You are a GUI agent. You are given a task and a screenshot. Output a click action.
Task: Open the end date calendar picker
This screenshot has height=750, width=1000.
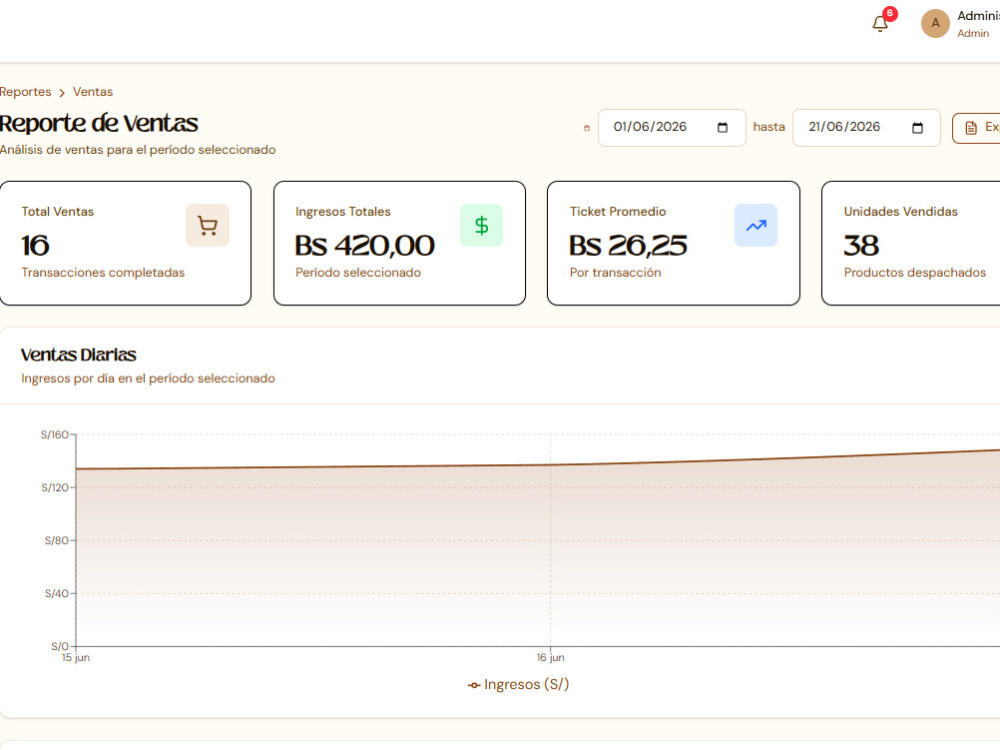pos(917,128)
